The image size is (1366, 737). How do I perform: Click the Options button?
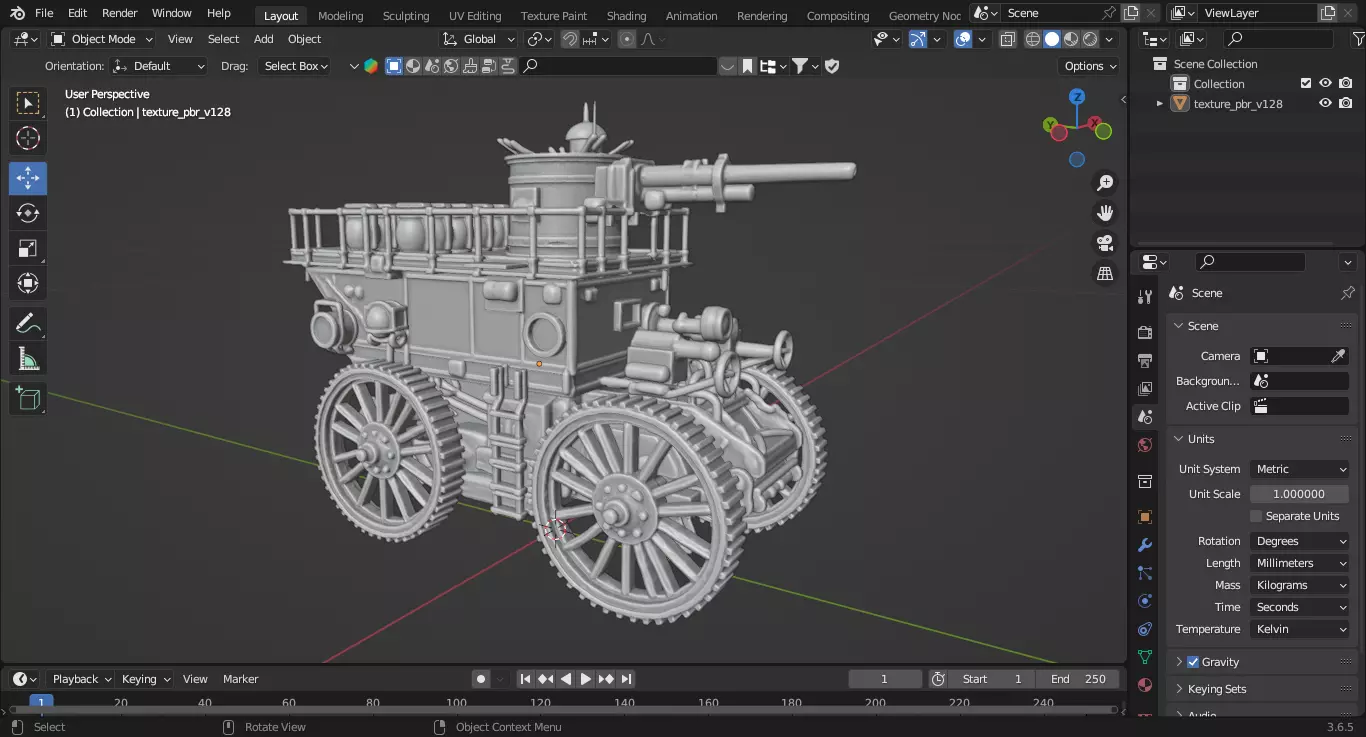click(1089, 66)
